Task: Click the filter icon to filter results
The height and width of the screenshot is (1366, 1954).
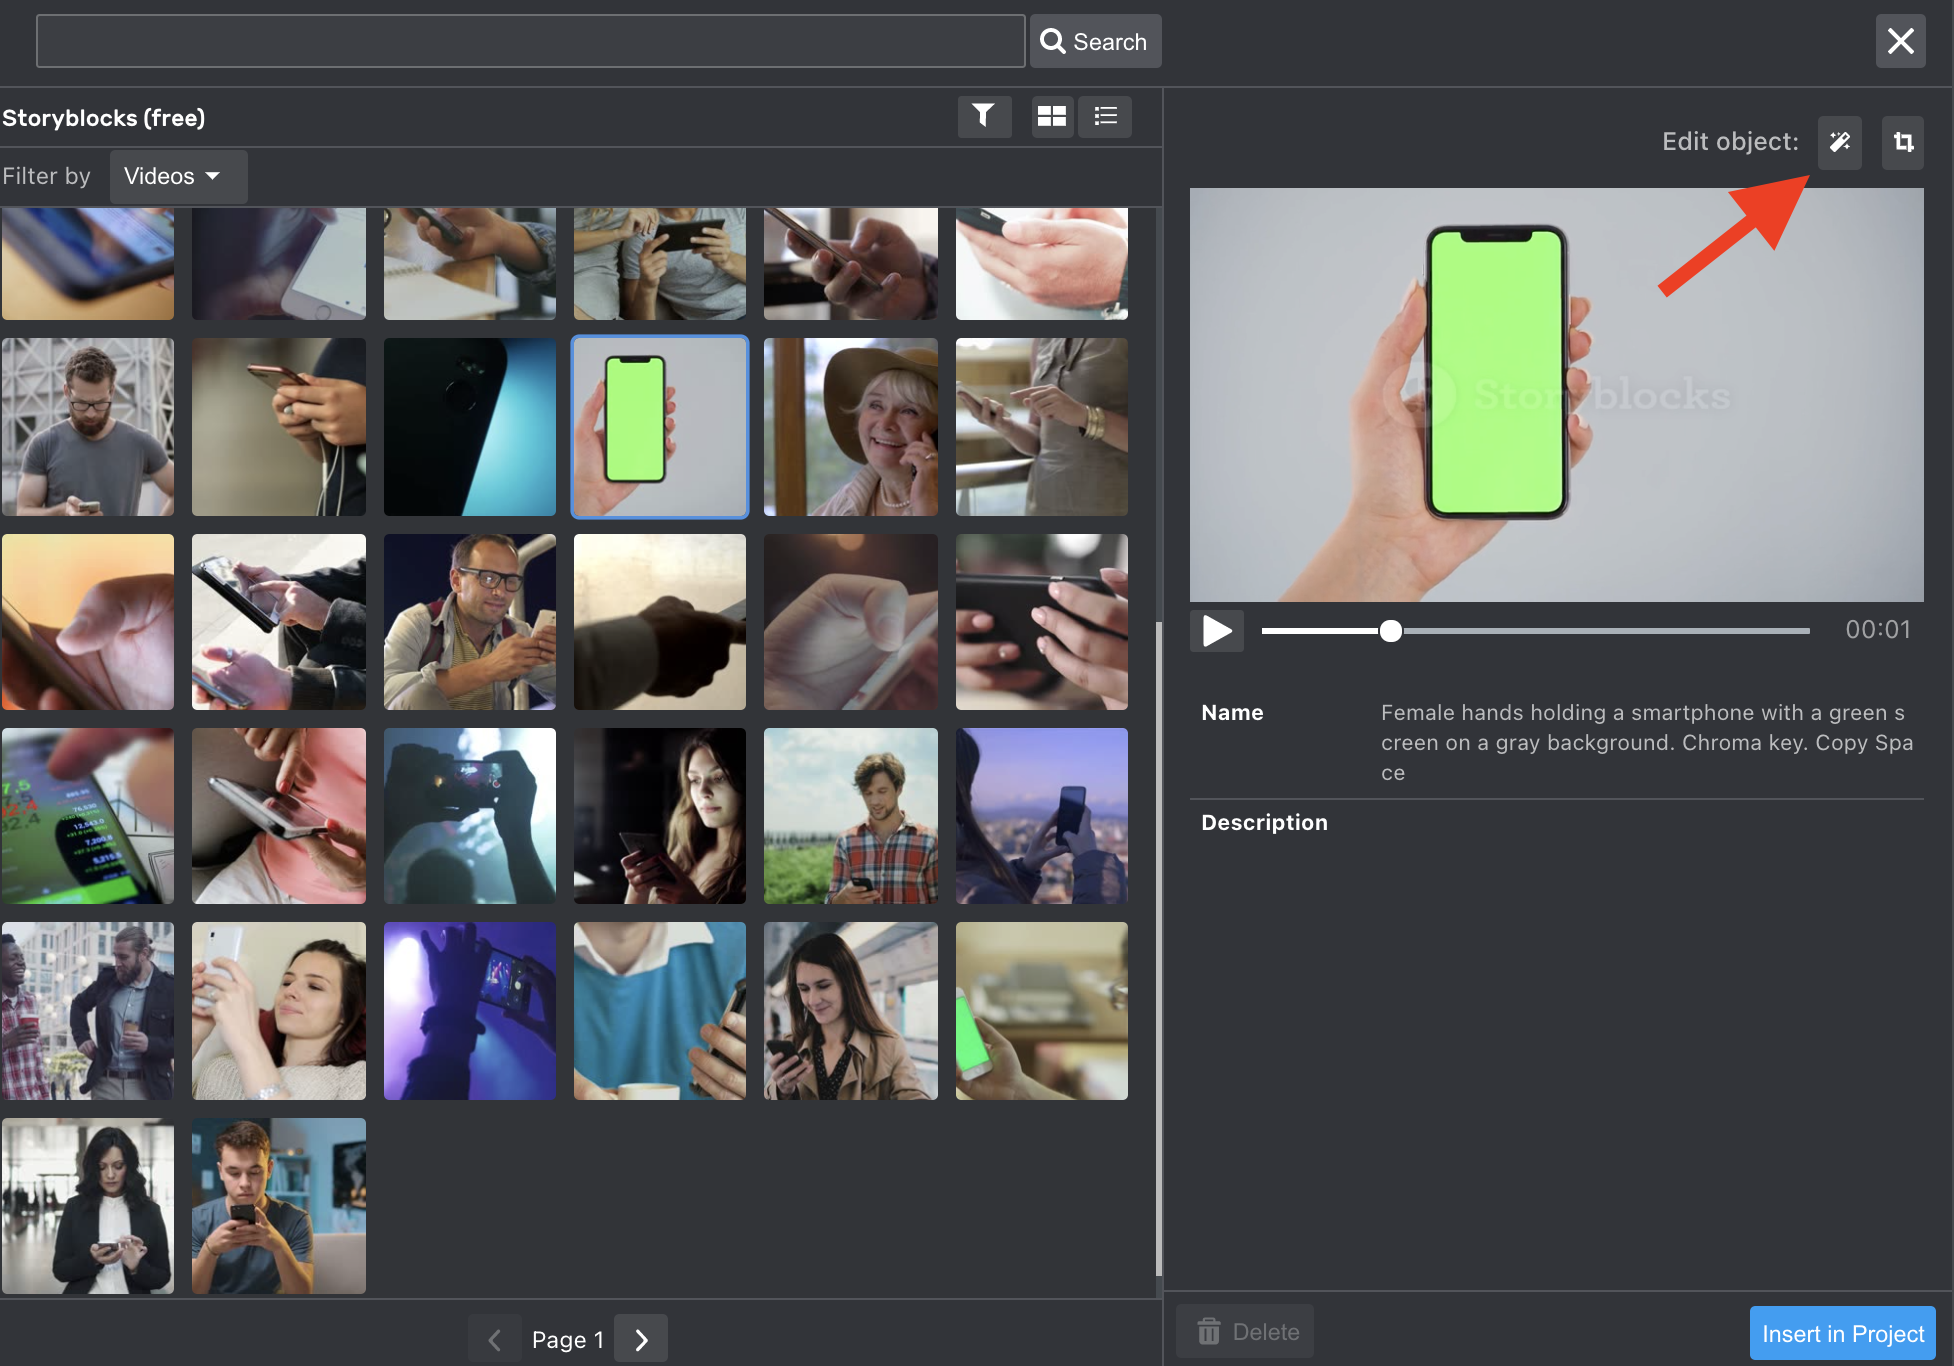Action: pos(984,116)
